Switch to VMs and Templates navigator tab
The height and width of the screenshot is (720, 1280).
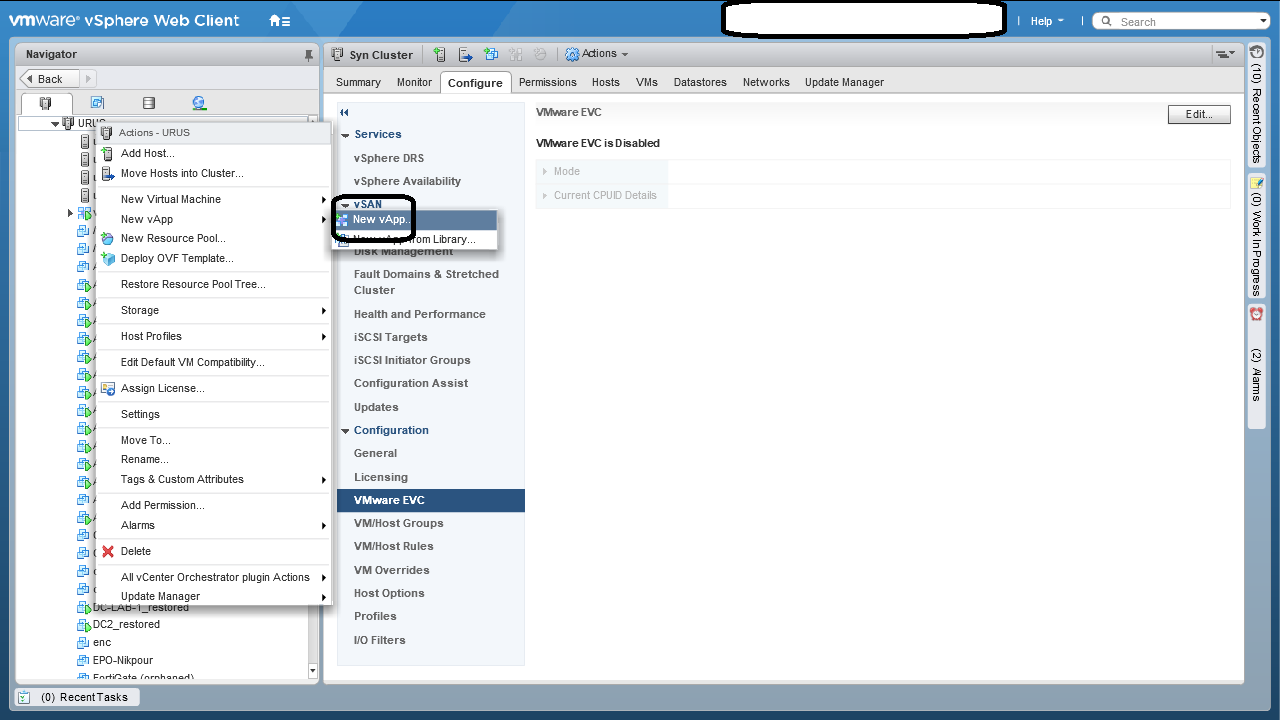pos(97,103)
